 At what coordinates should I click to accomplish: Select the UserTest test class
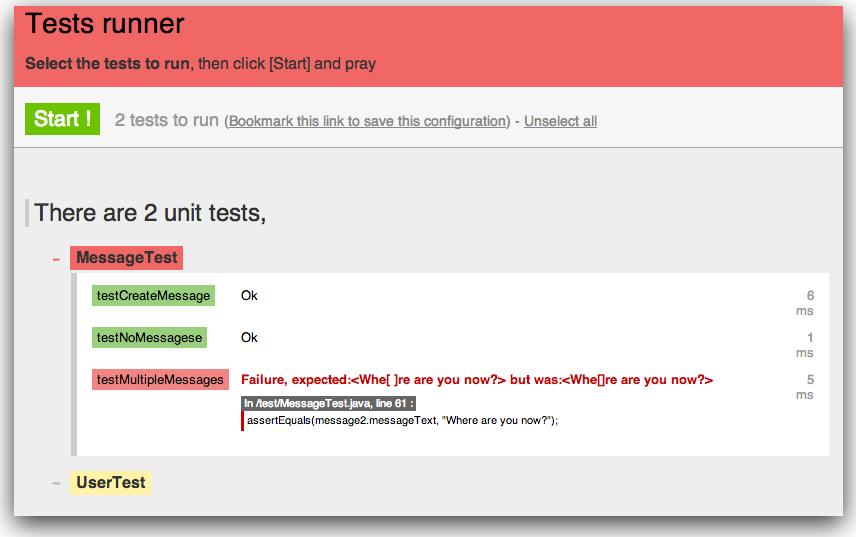click(110, 483)
